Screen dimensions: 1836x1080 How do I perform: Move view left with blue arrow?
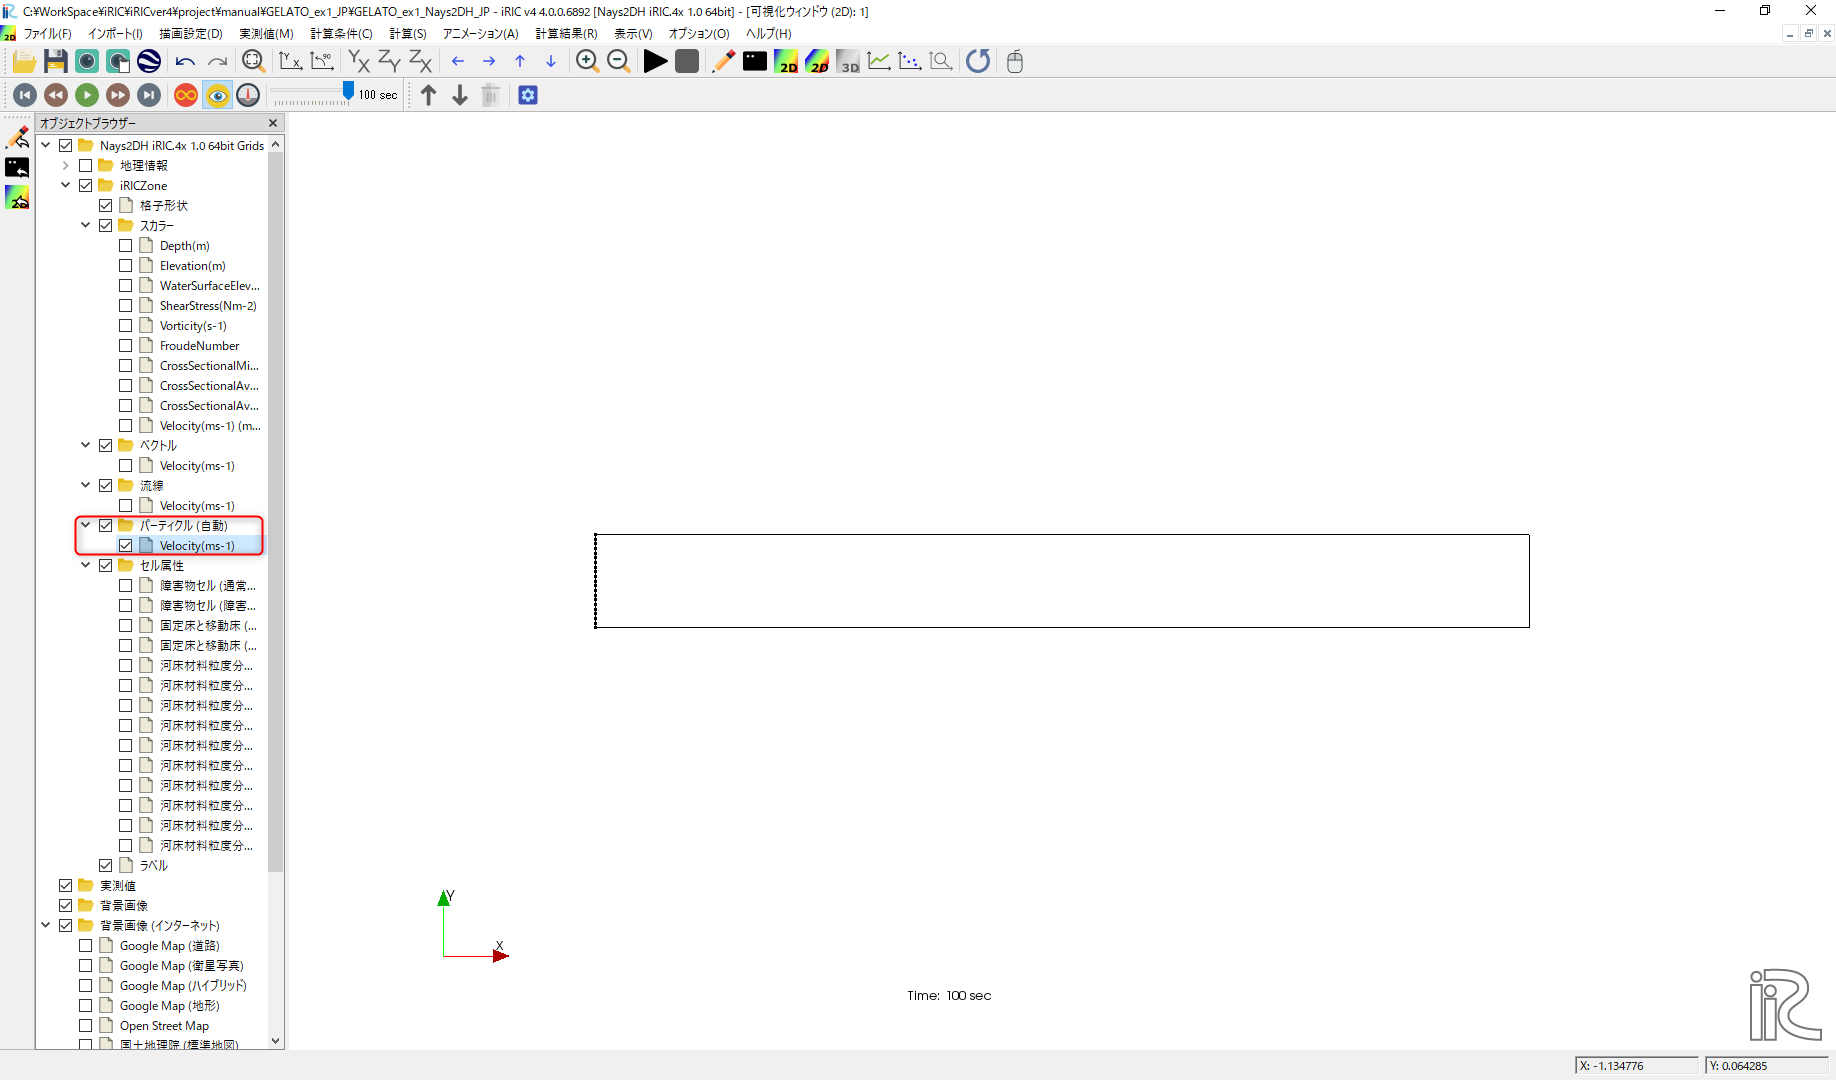tap(458, 62)
